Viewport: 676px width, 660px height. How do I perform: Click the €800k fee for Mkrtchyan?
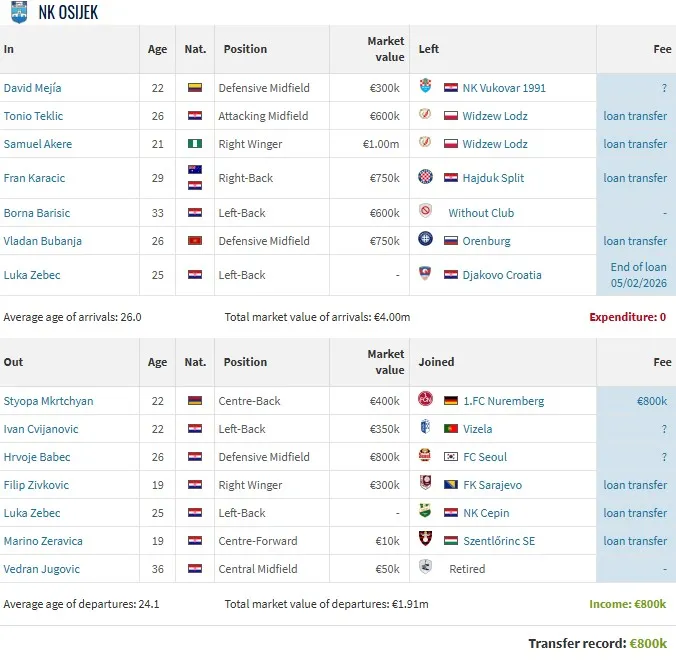(x=651, y=401)
